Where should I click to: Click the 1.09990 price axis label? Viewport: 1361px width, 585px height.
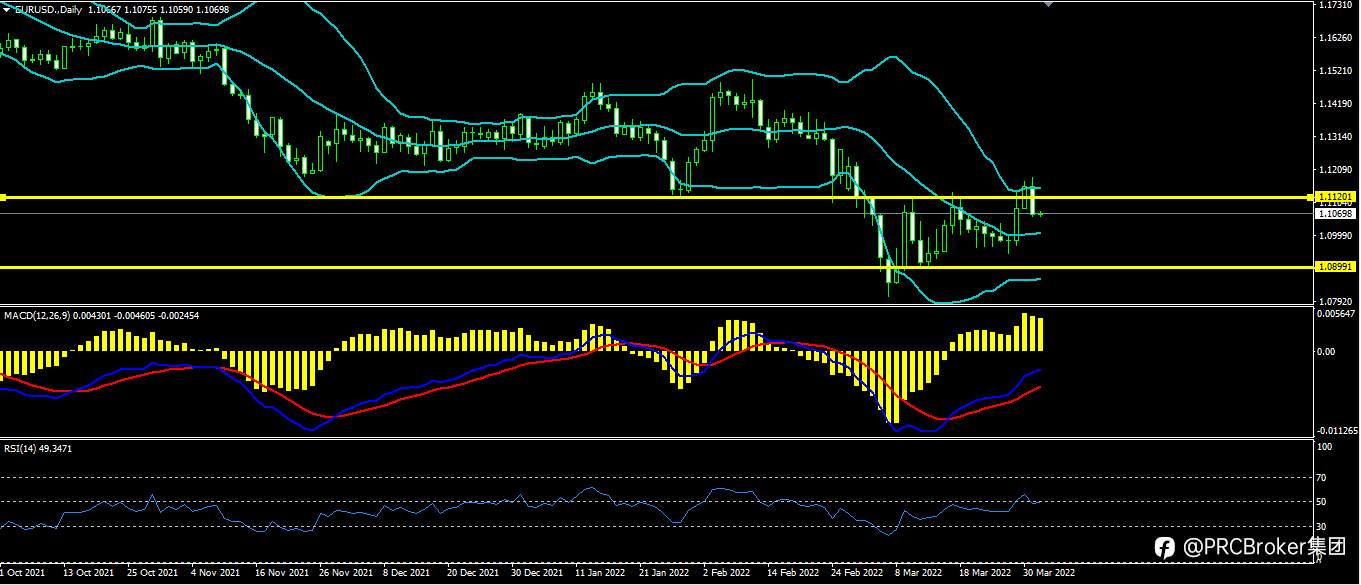1335,236
